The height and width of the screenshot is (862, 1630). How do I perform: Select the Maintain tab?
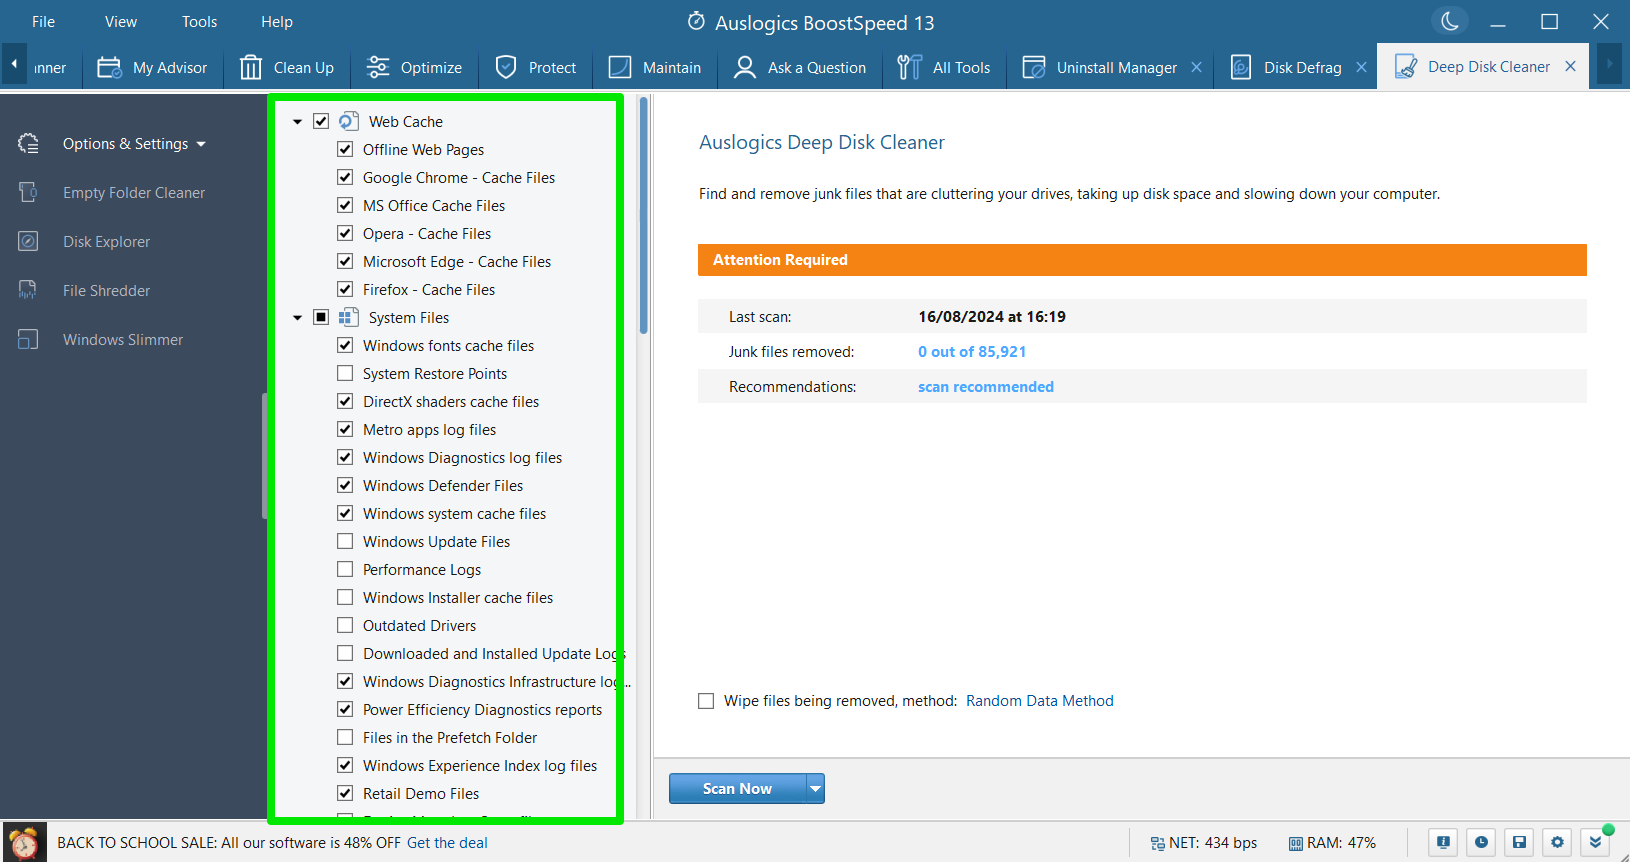655,67
